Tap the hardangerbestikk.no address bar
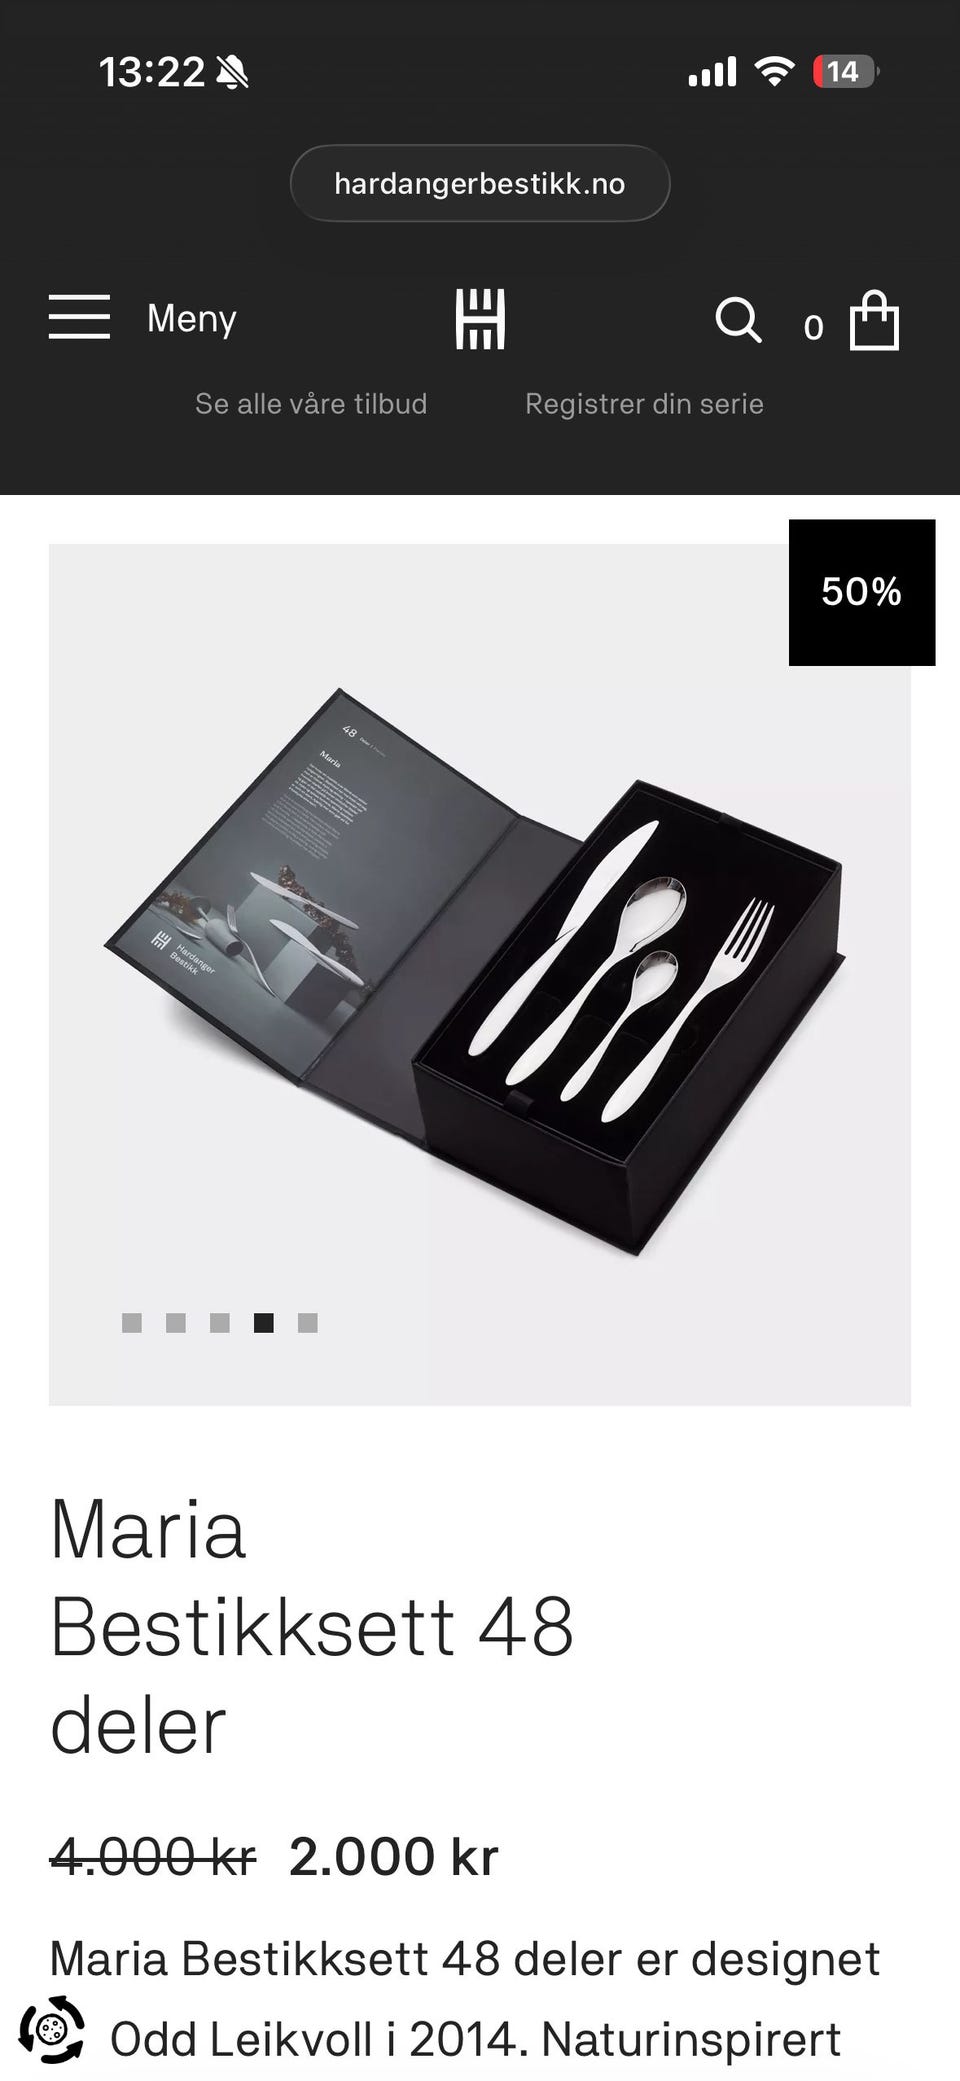Image resolution: width=960 pixels, height=2081 pixels. click(480, 183)
